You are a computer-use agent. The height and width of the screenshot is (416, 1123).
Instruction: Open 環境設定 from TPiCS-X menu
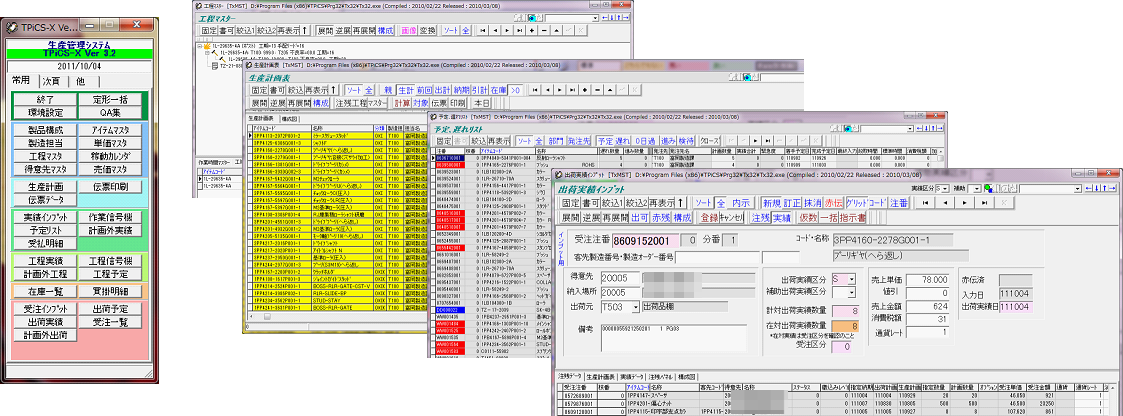[x=45, y=112]
